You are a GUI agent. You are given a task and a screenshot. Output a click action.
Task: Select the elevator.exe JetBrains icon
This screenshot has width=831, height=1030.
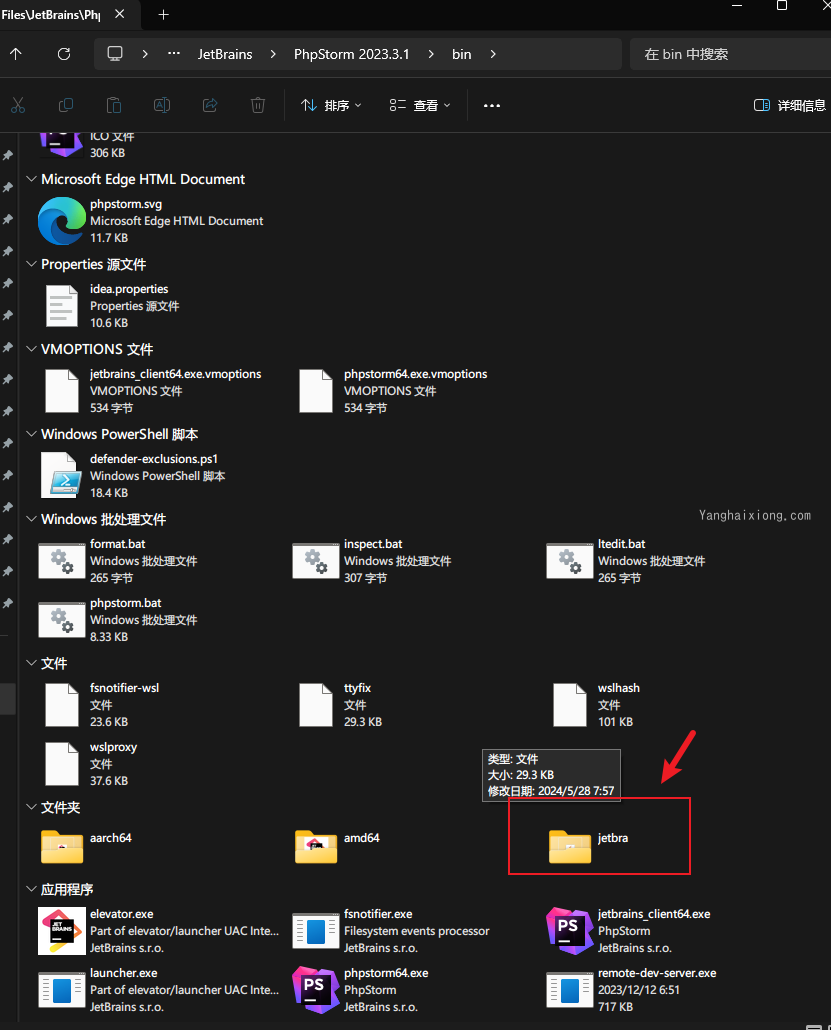tap(62, 931)
